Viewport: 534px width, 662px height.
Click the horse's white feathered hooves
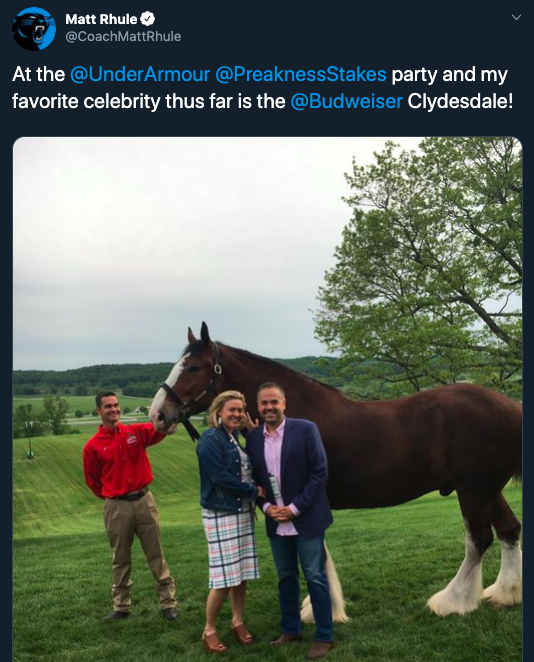(x=477, y=583)
